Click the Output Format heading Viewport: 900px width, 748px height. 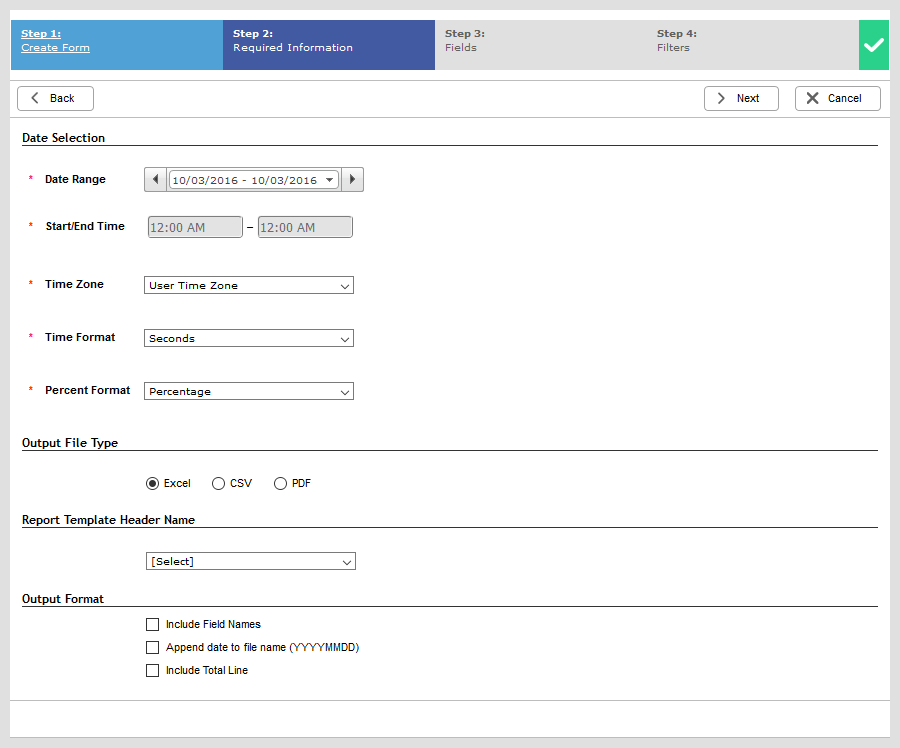point(63,599)
